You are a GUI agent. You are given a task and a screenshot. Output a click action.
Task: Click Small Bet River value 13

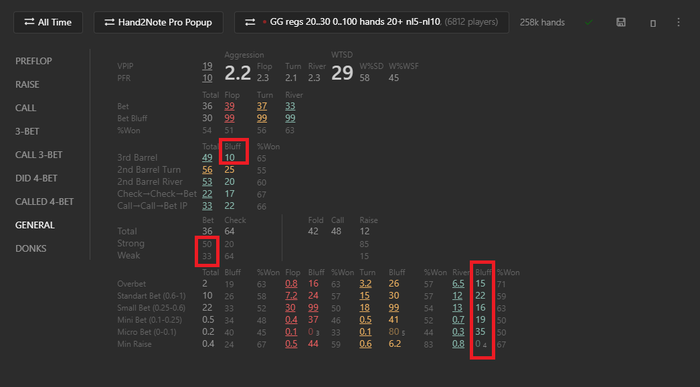point(457,308)
